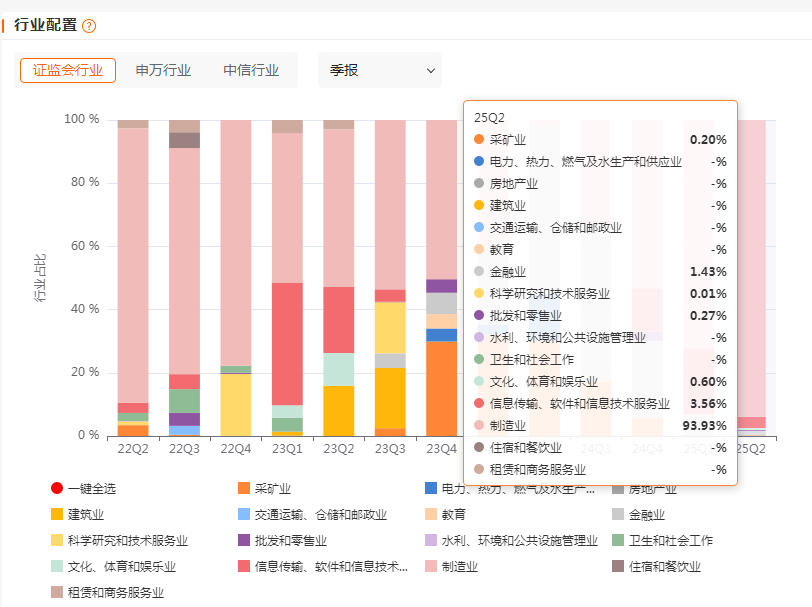Click the 制造业 legend entry
Image resolution: width=812 pixels, height=607 pixels.
[x=452, y=566]
